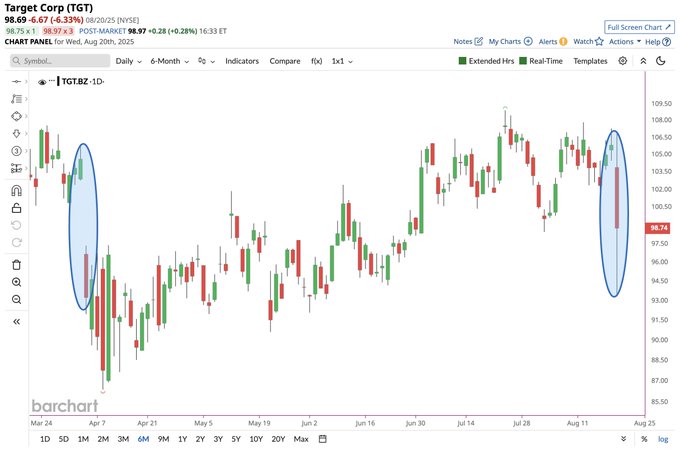
Task: Select the 1D time range
Action: tap(45, 439)
